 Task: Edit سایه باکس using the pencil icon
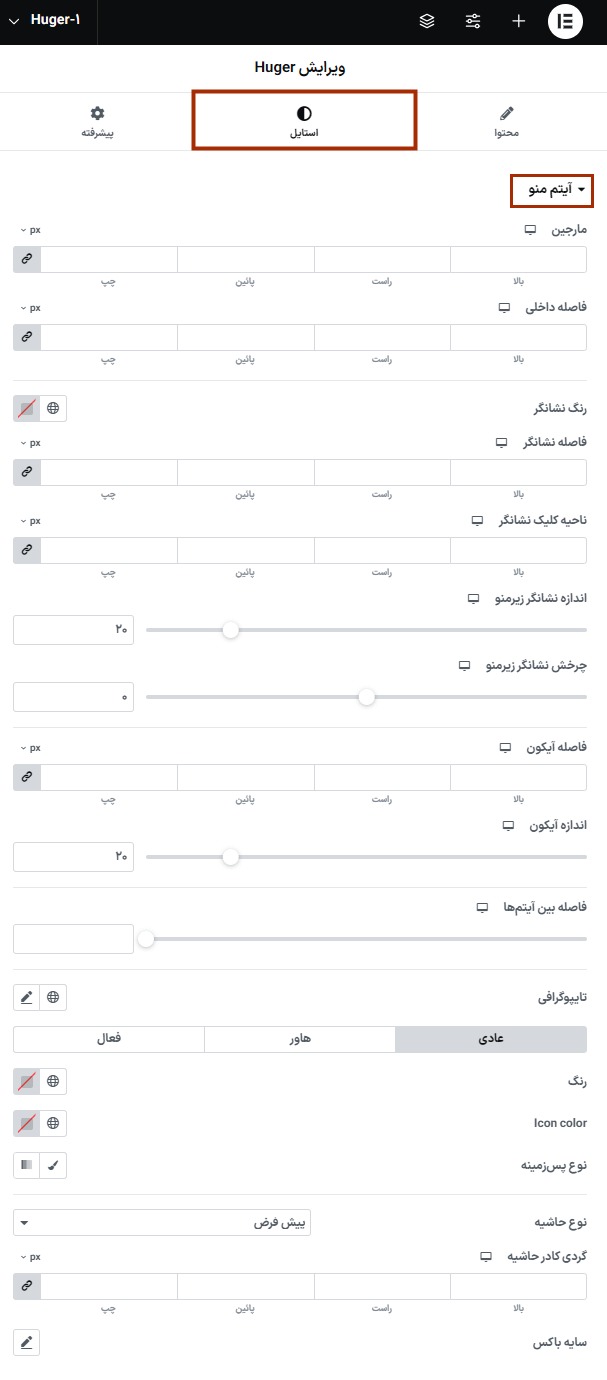click(26, 1343)
